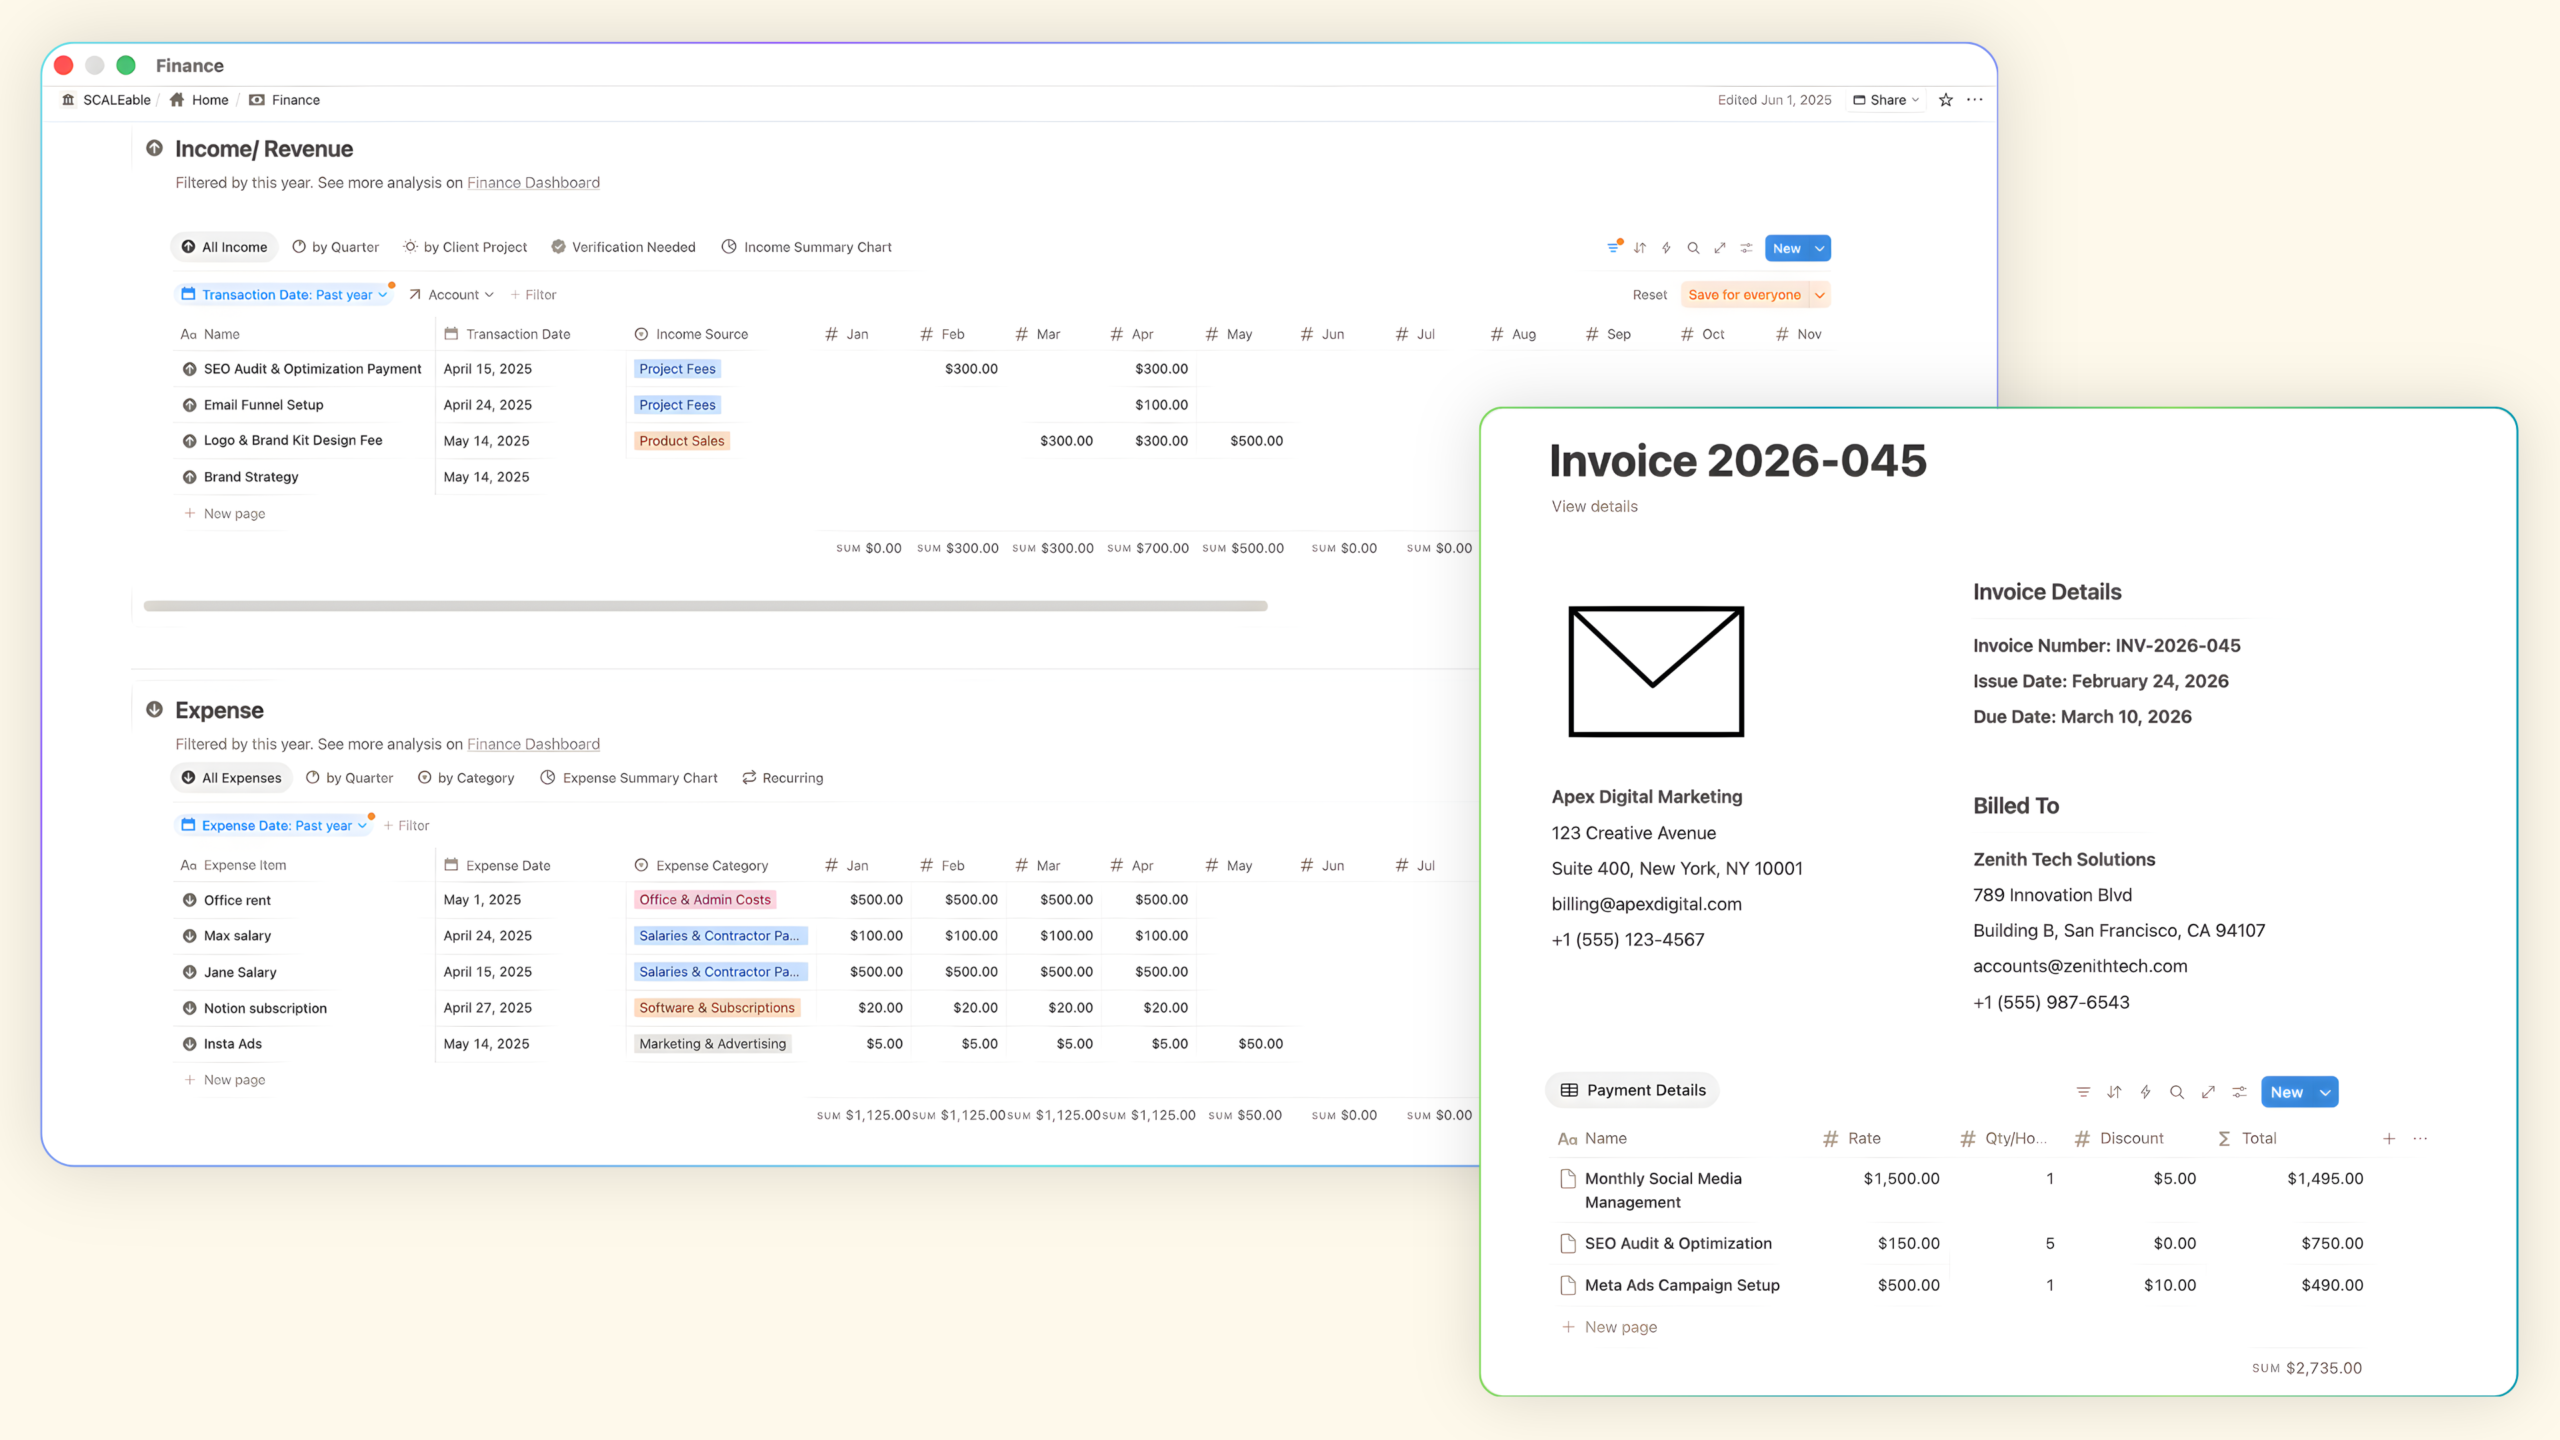Open the Payment Details view settings icon
2560x1440 pixels.
pyautogui.click(x=2240, y=1092)
